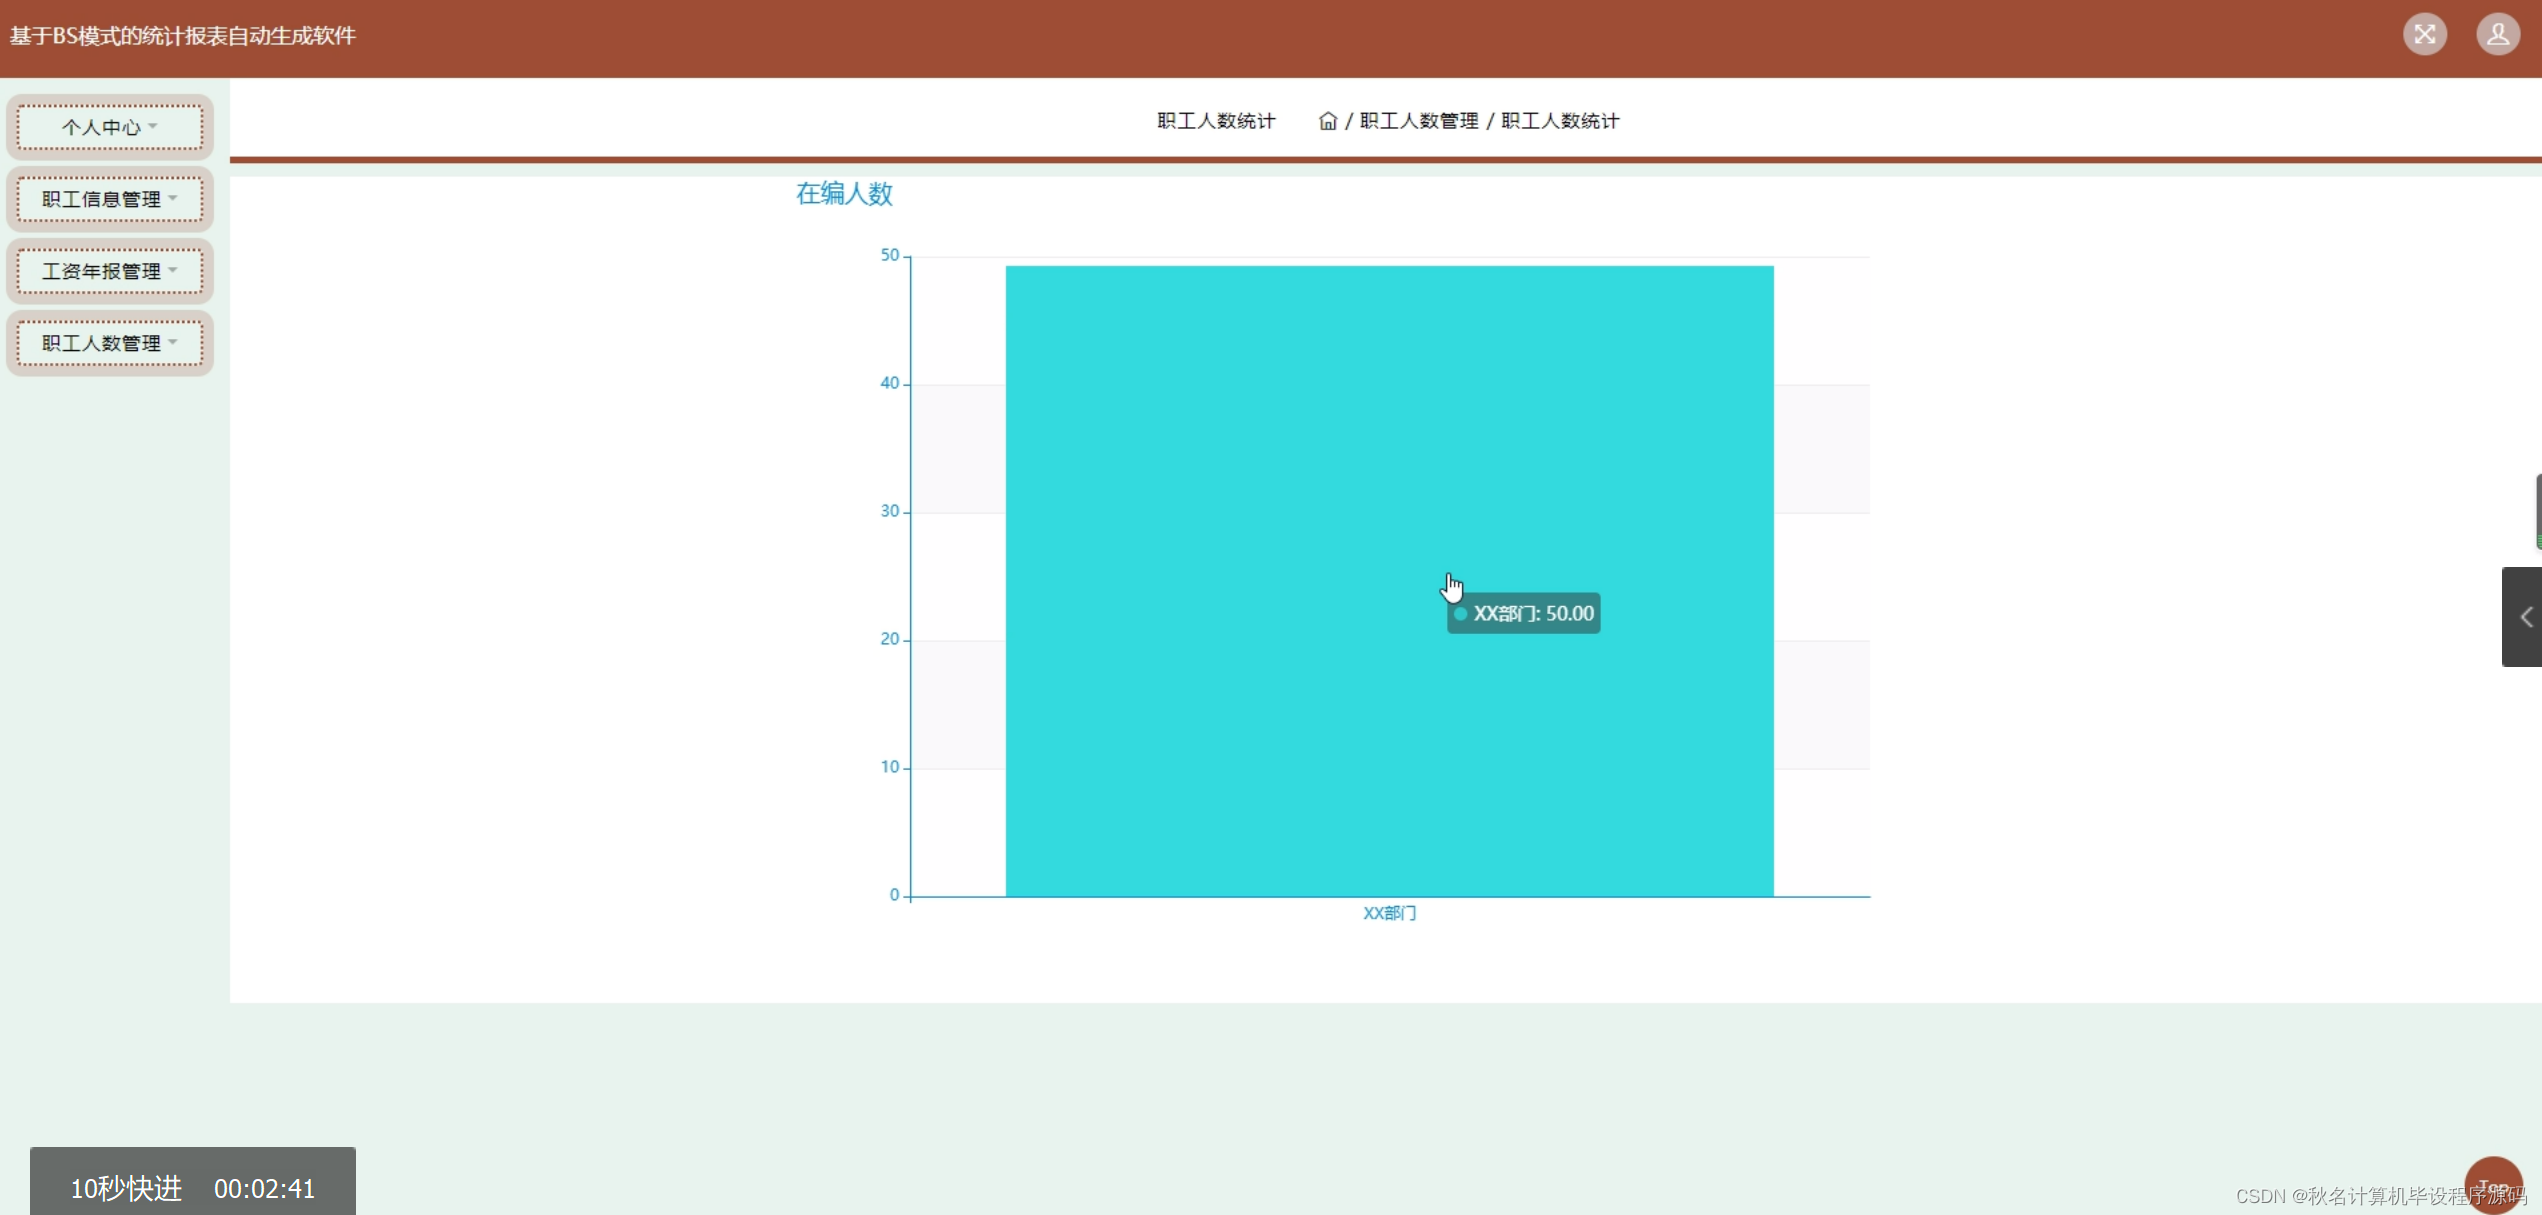Click the chart title 在编人数

pyautogui.click(x=843, y=194)
